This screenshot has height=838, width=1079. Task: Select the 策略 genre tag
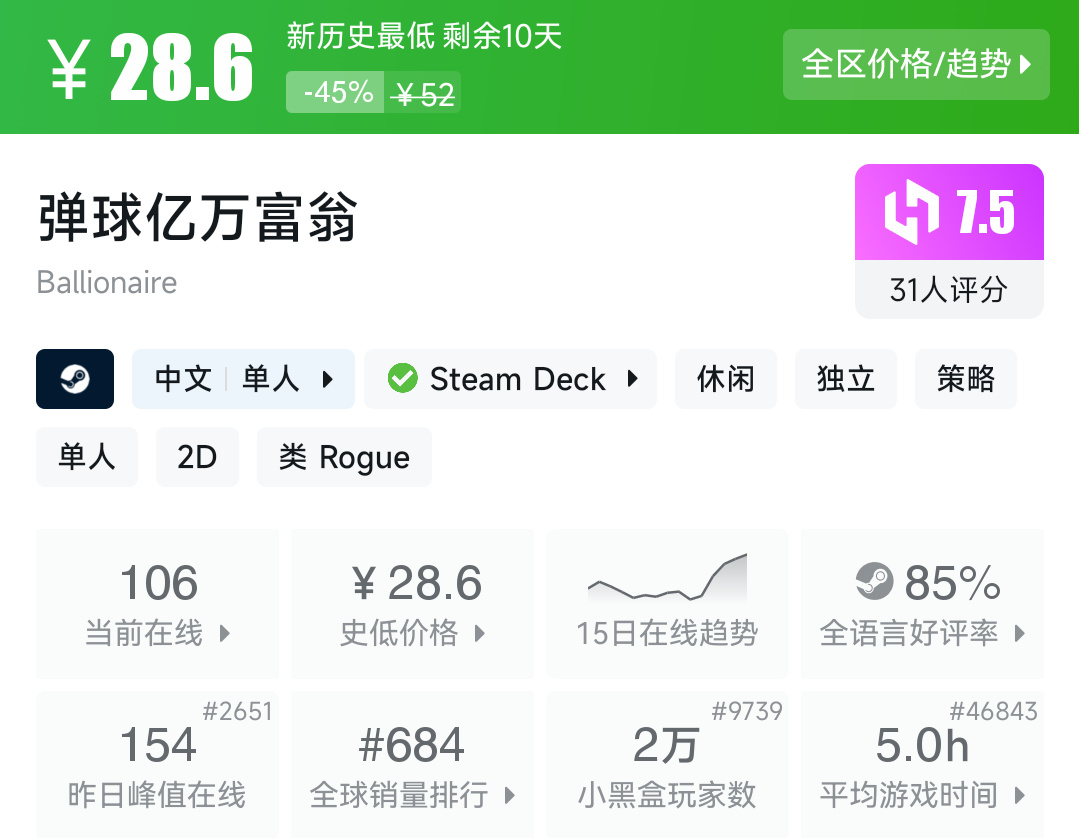(x=966, y=379)
